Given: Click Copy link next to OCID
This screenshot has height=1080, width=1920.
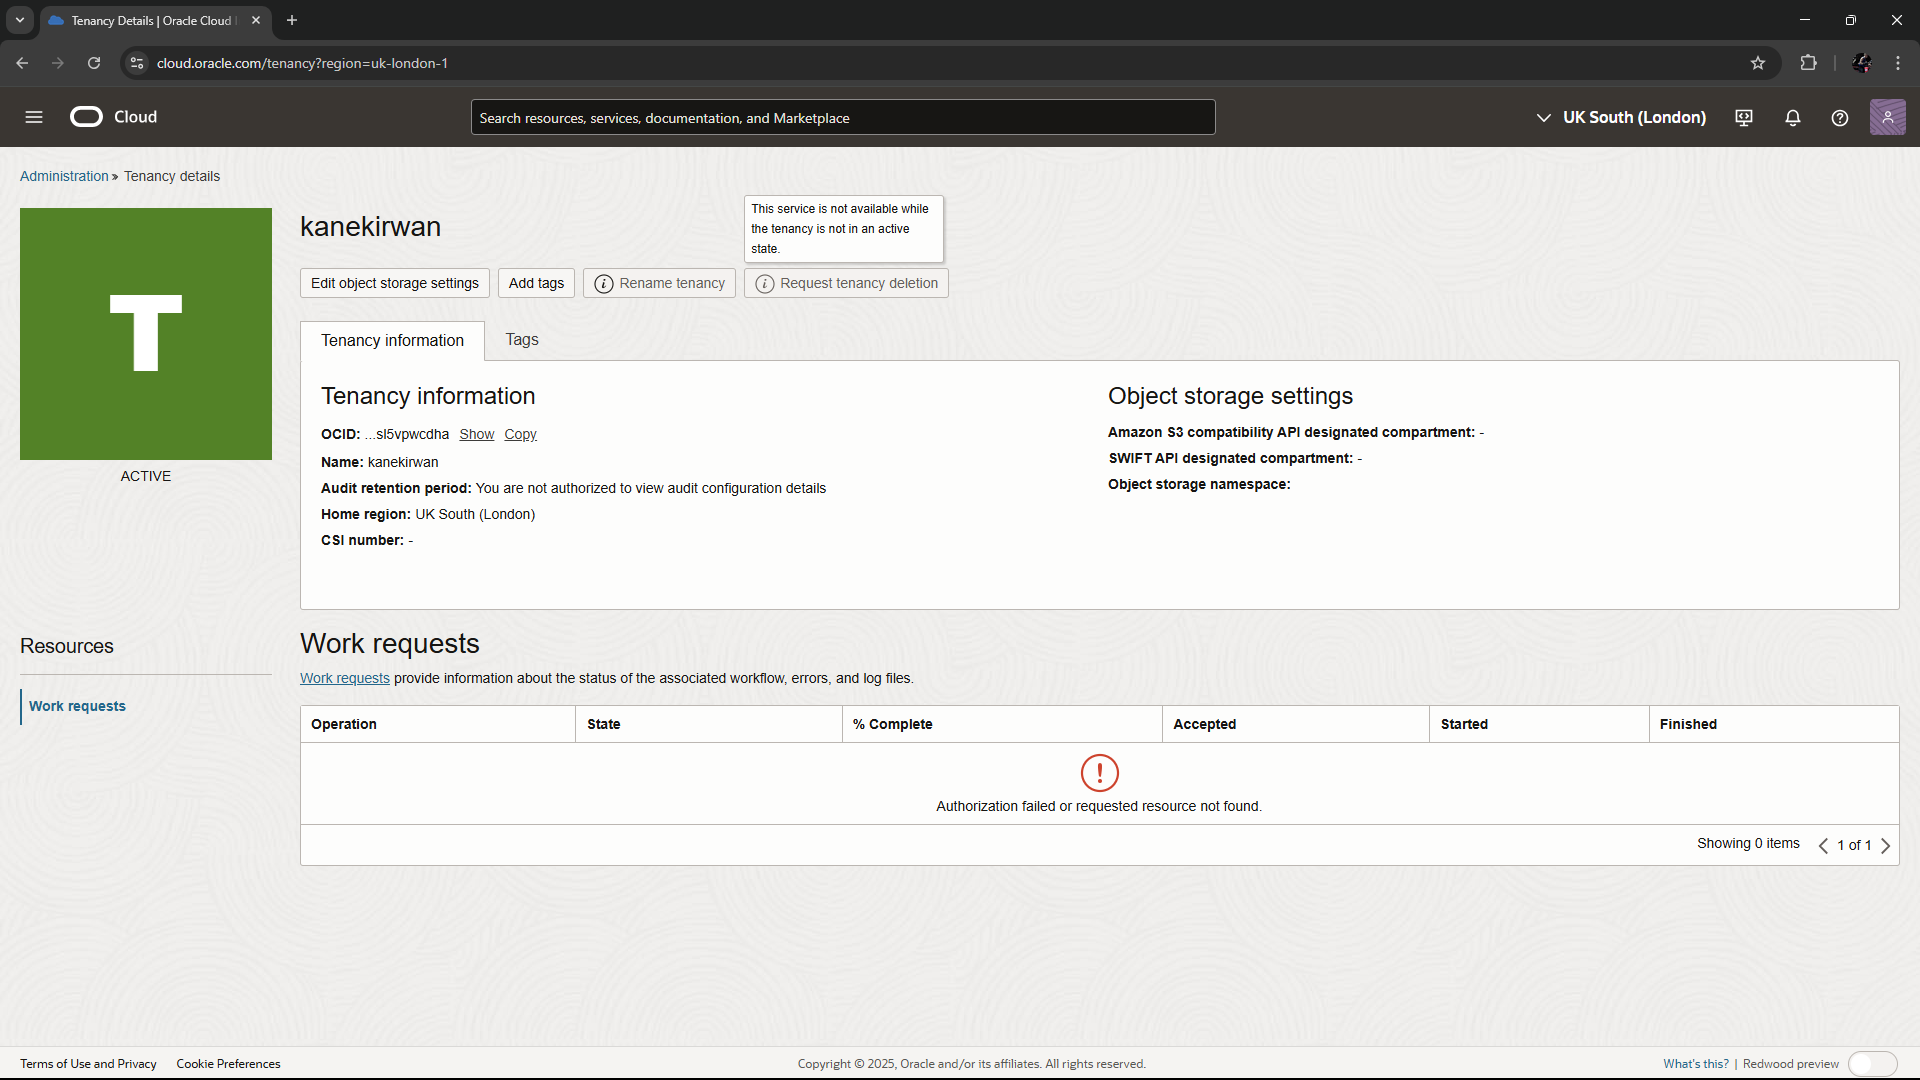Looking at the screenshot, I should tap(520, 434).
